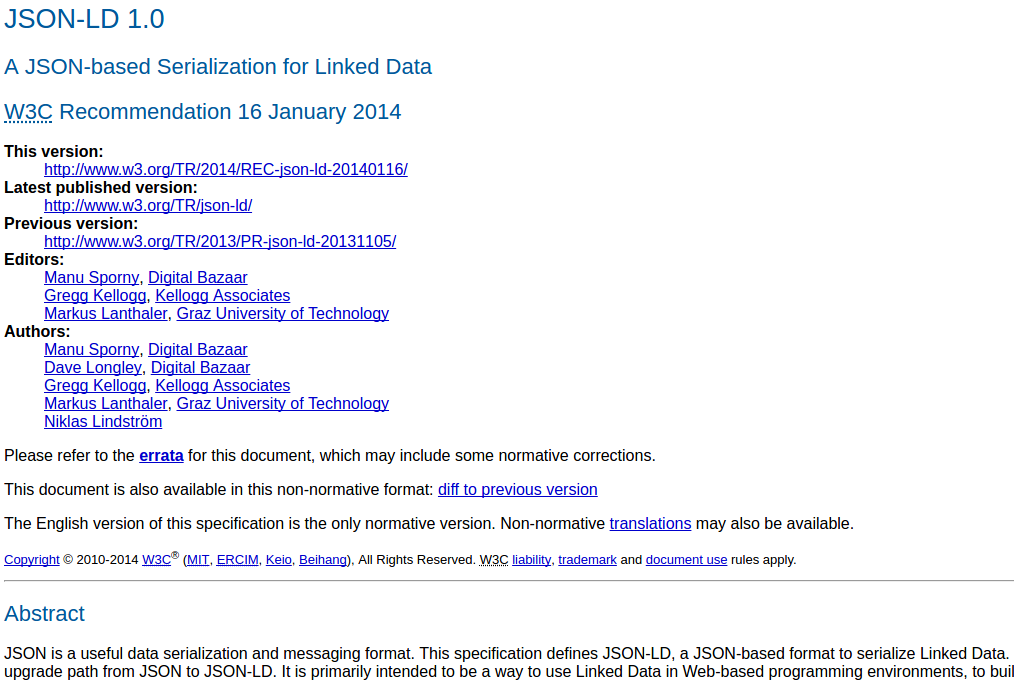Open the document use link
Image resolution: width=1014 pixels, height=682 pixels.
pos(686,560)
